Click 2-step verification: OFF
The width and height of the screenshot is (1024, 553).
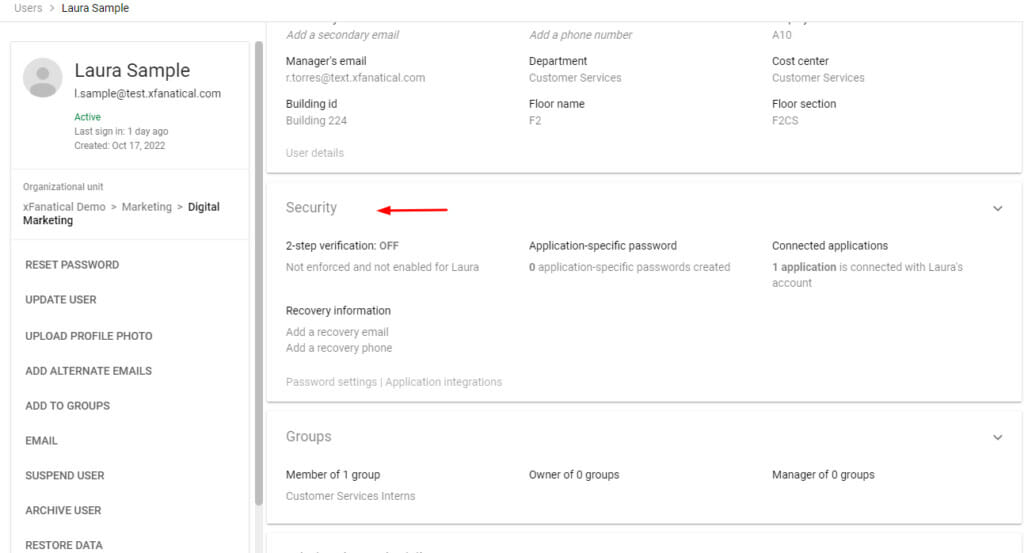click(342, 245)
